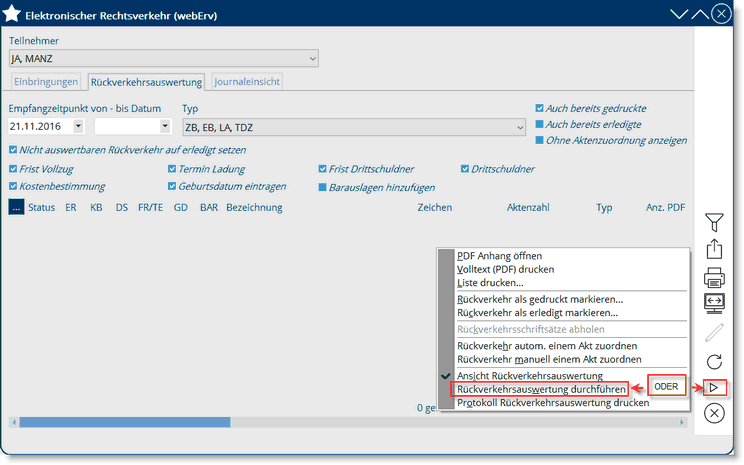Image resolution: width=744 pixels, height=465 pixels.
Task: Select 'Liste drucken...' menu entry
Action: click(490, 283)
